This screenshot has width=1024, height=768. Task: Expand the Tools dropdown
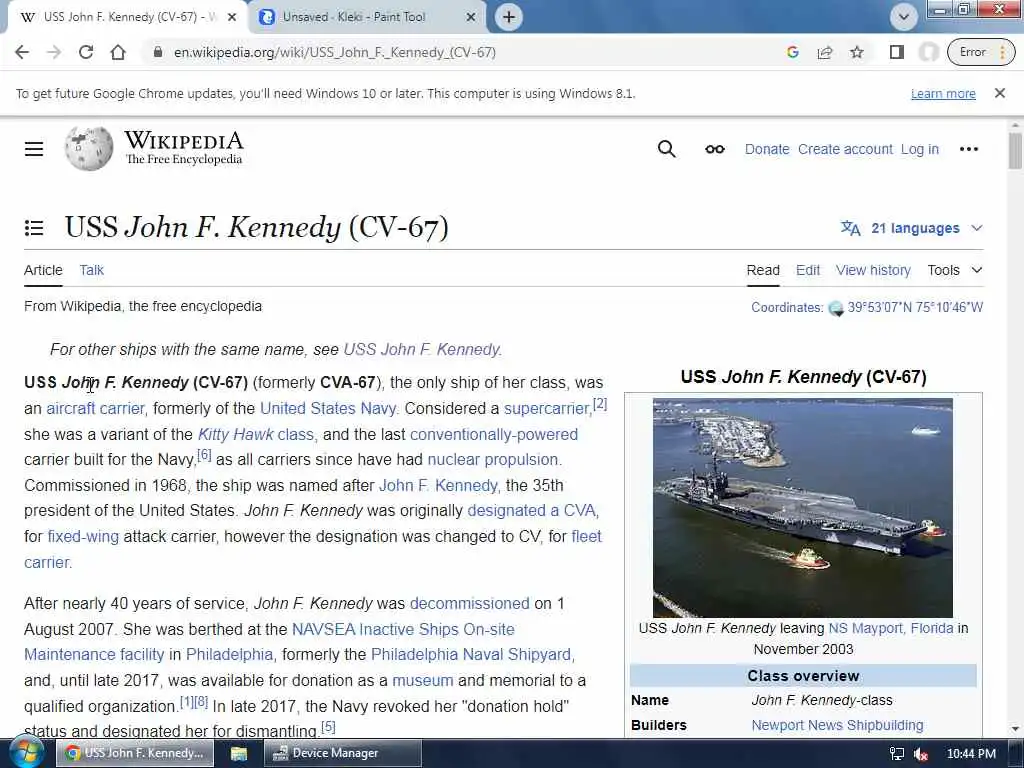point(955,270)
